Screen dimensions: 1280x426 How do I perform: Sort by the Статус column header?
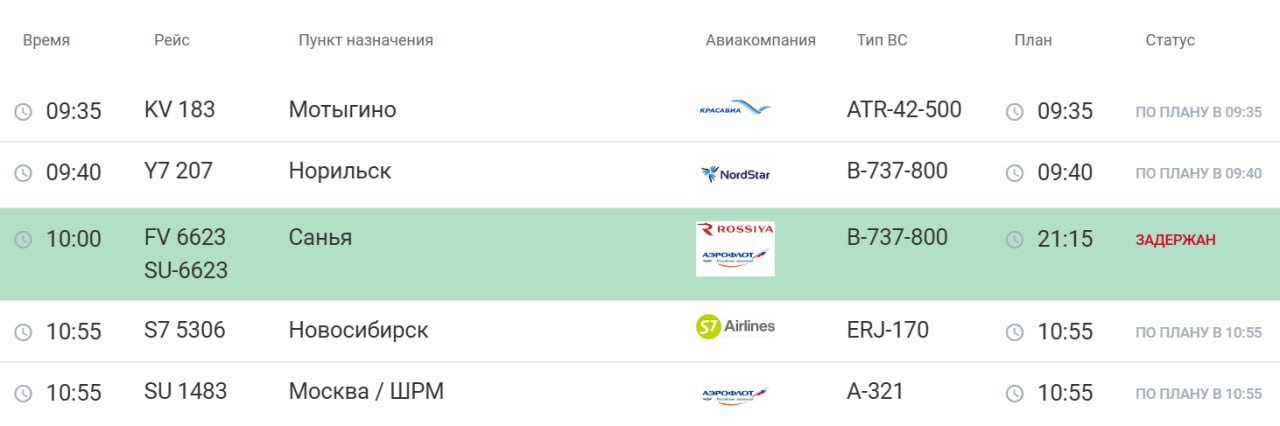[x=1170, y=41]
